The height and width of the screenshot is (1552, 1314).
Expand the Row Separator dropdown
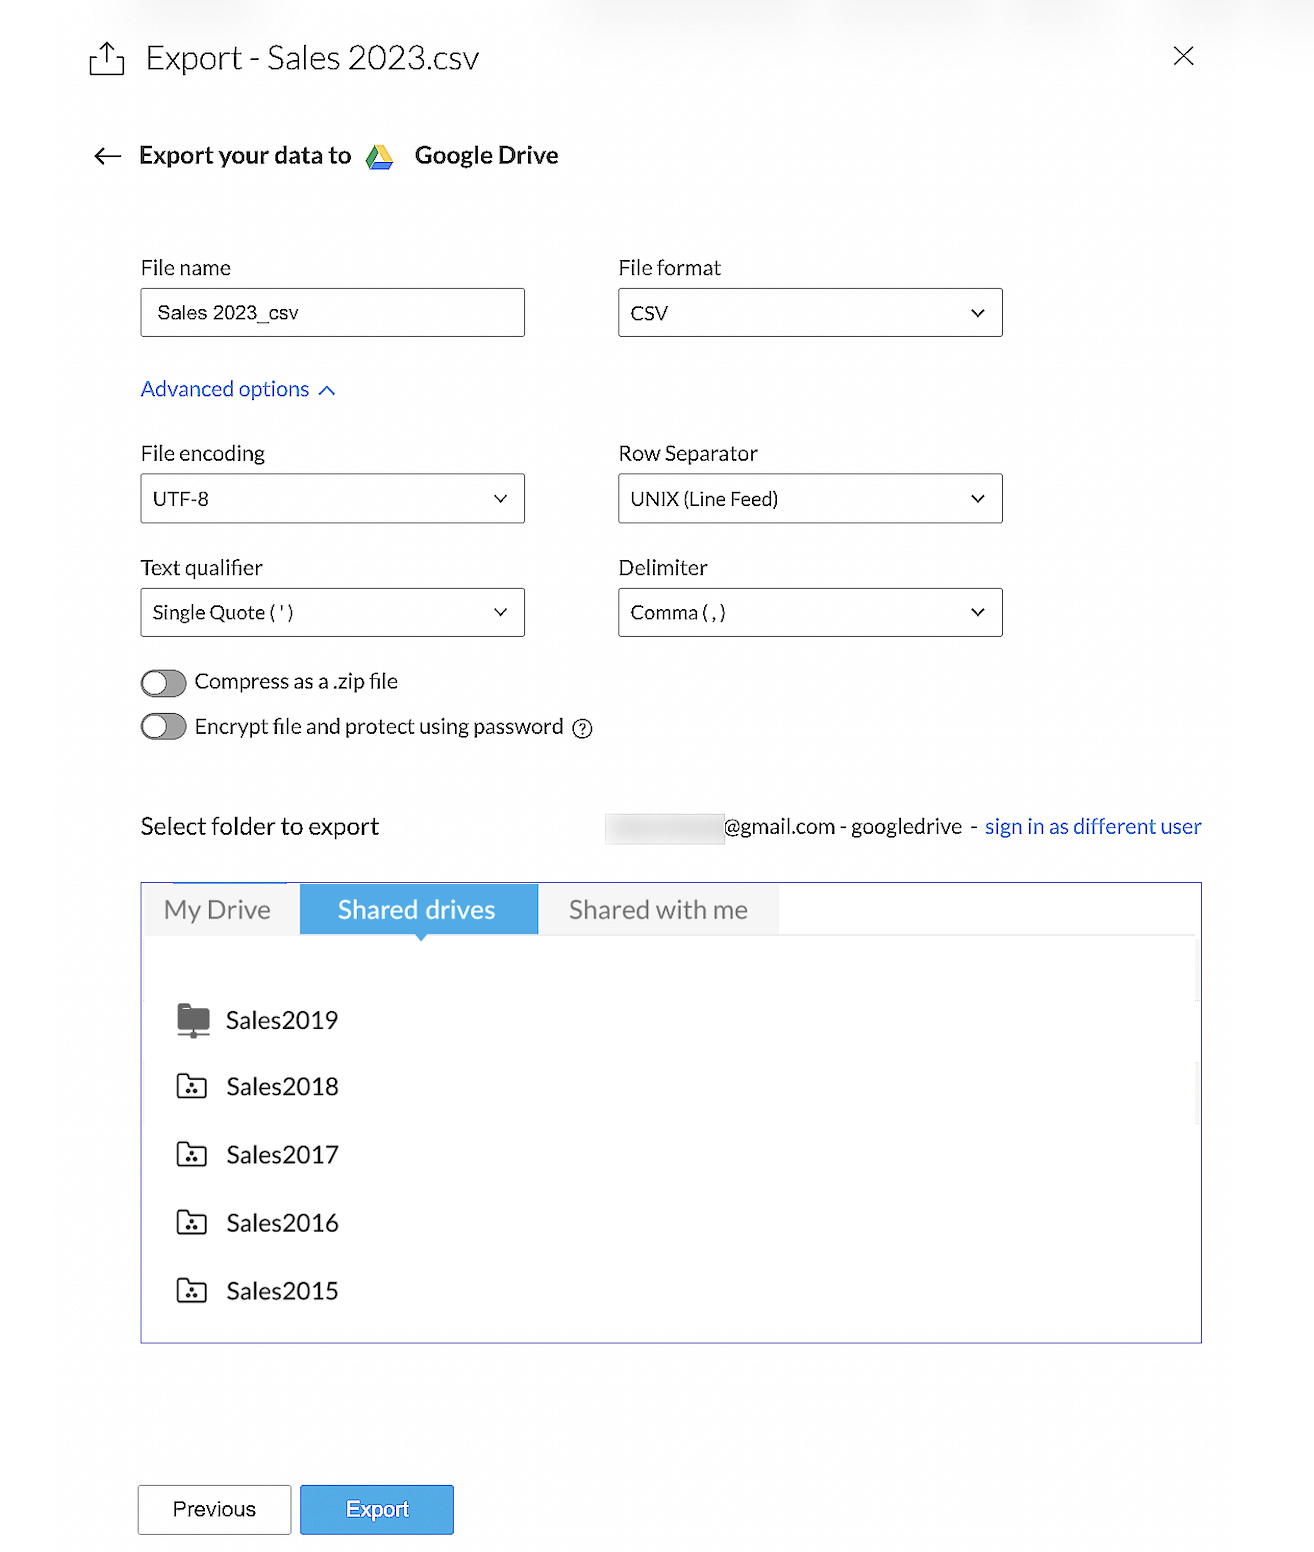click(x=810, y=499)
